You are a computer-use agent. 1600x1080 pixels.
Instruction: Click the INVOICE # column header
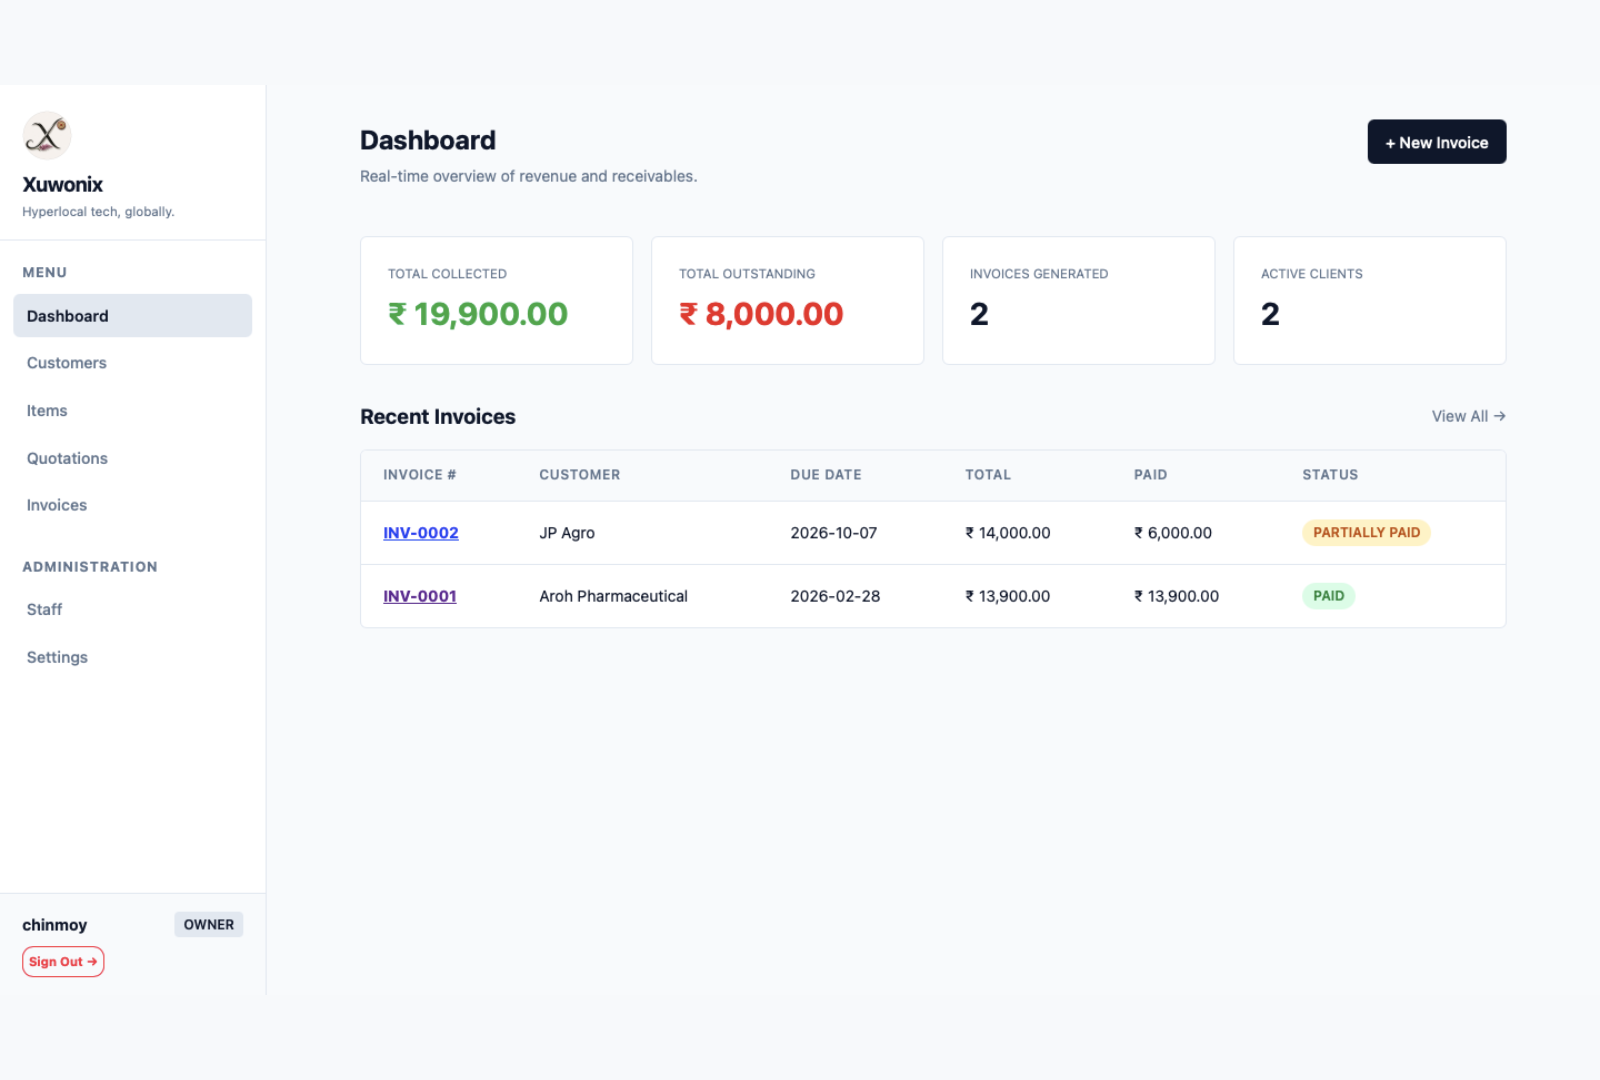click(x=419, y=475)
